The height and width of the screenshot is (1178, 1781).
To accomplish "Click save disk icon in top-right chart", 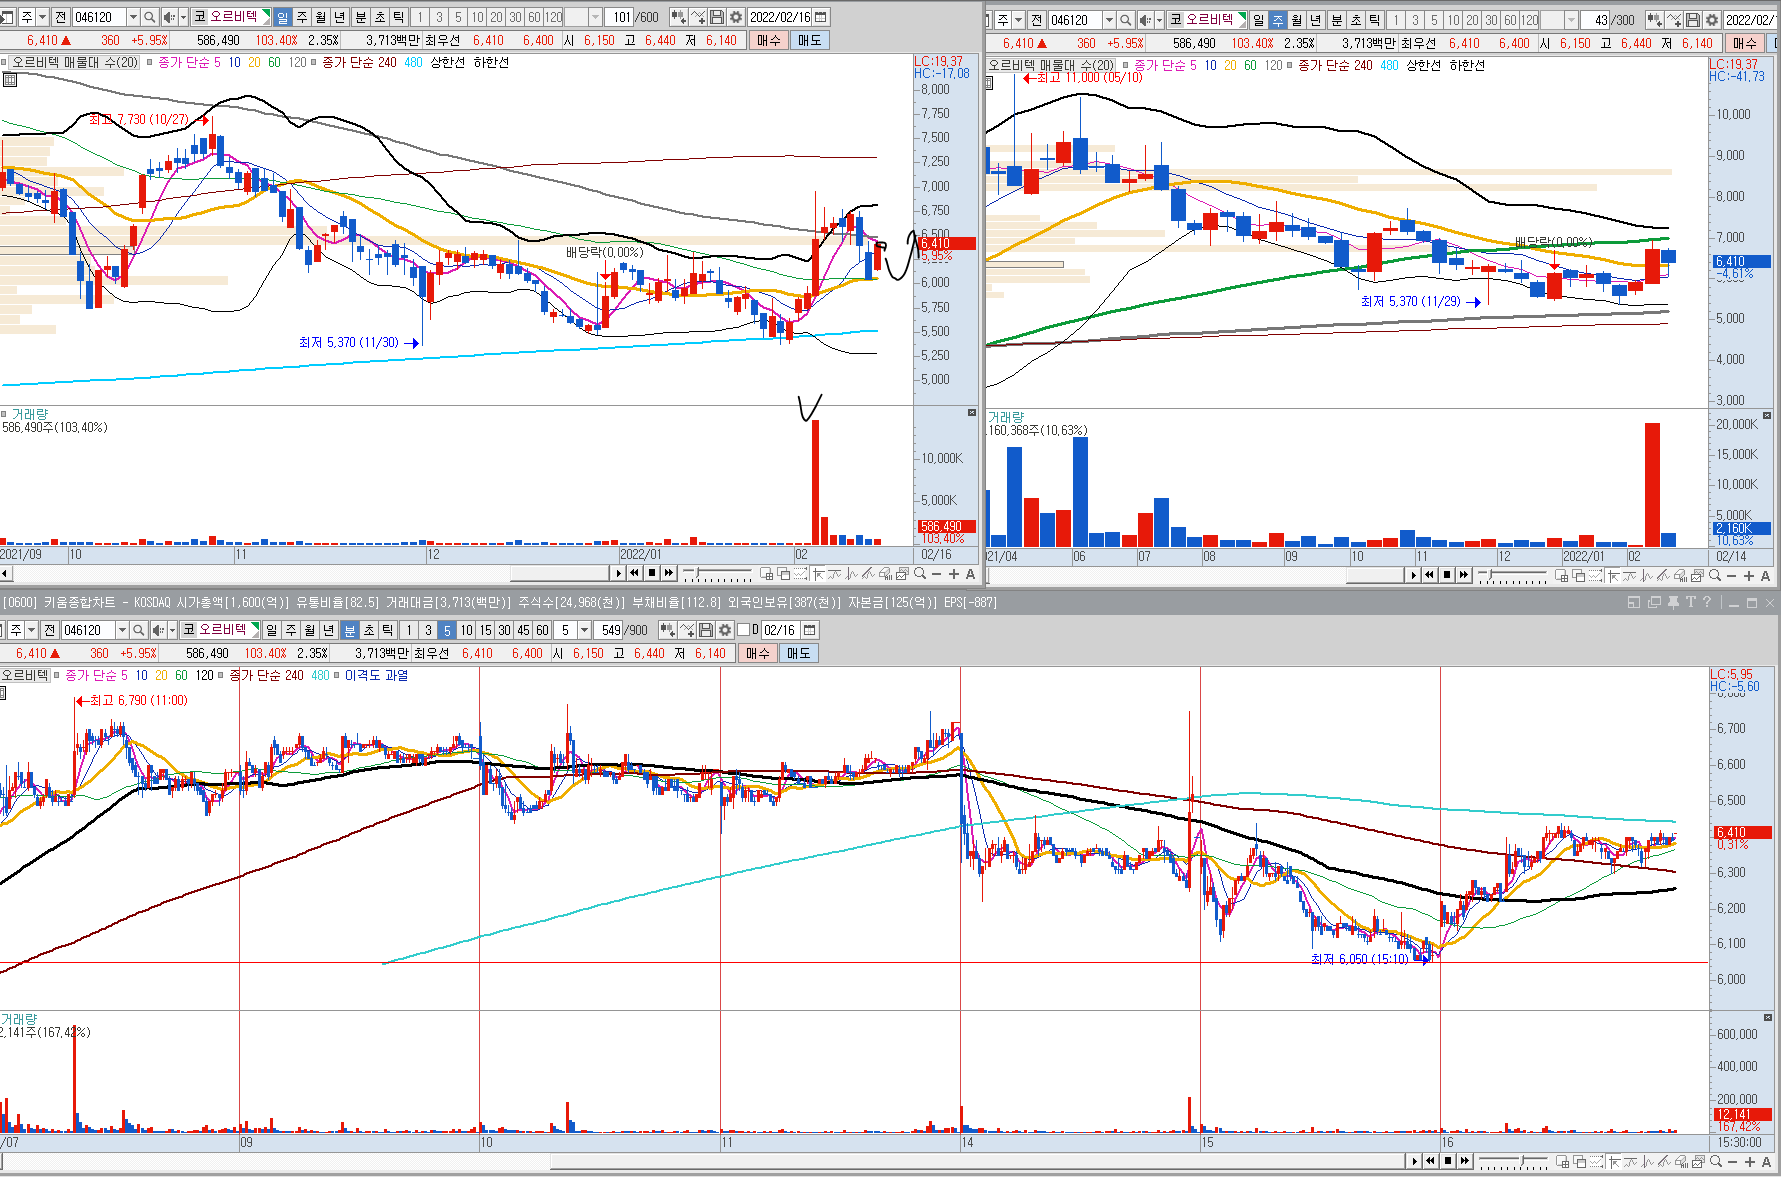I will click(x=1693, y=20).
